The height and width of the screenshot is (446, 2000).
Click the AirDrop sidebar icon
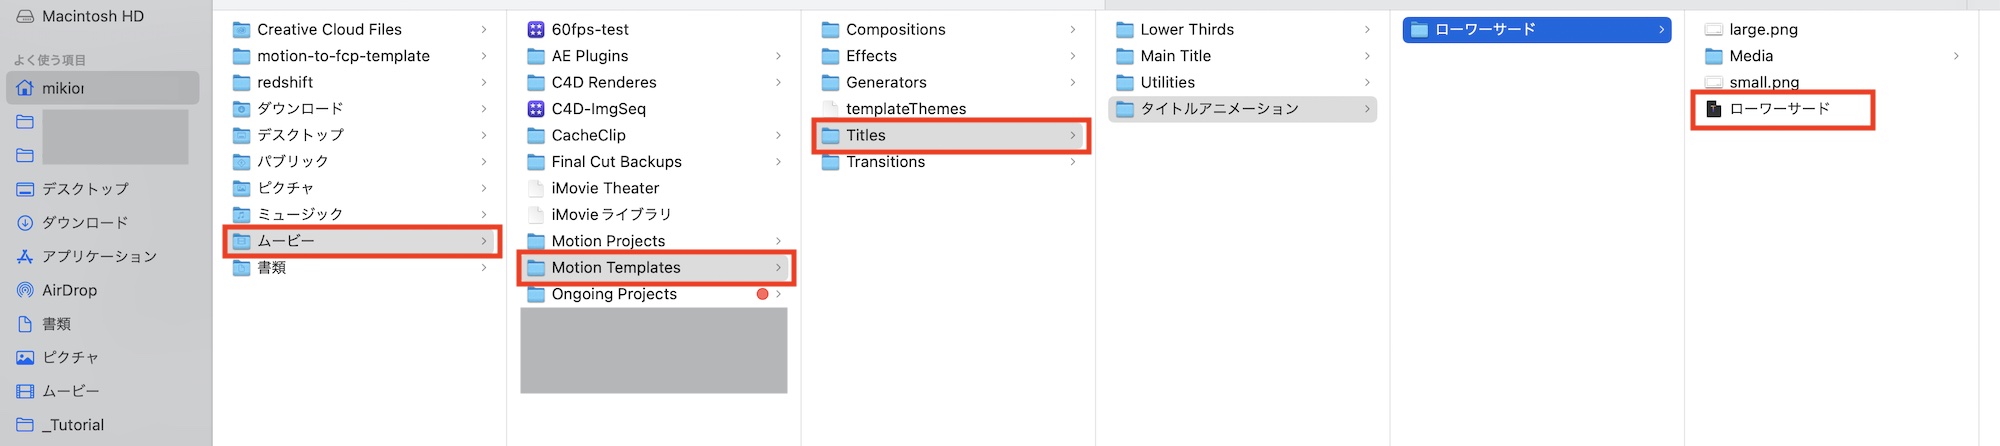click(25, 290)
